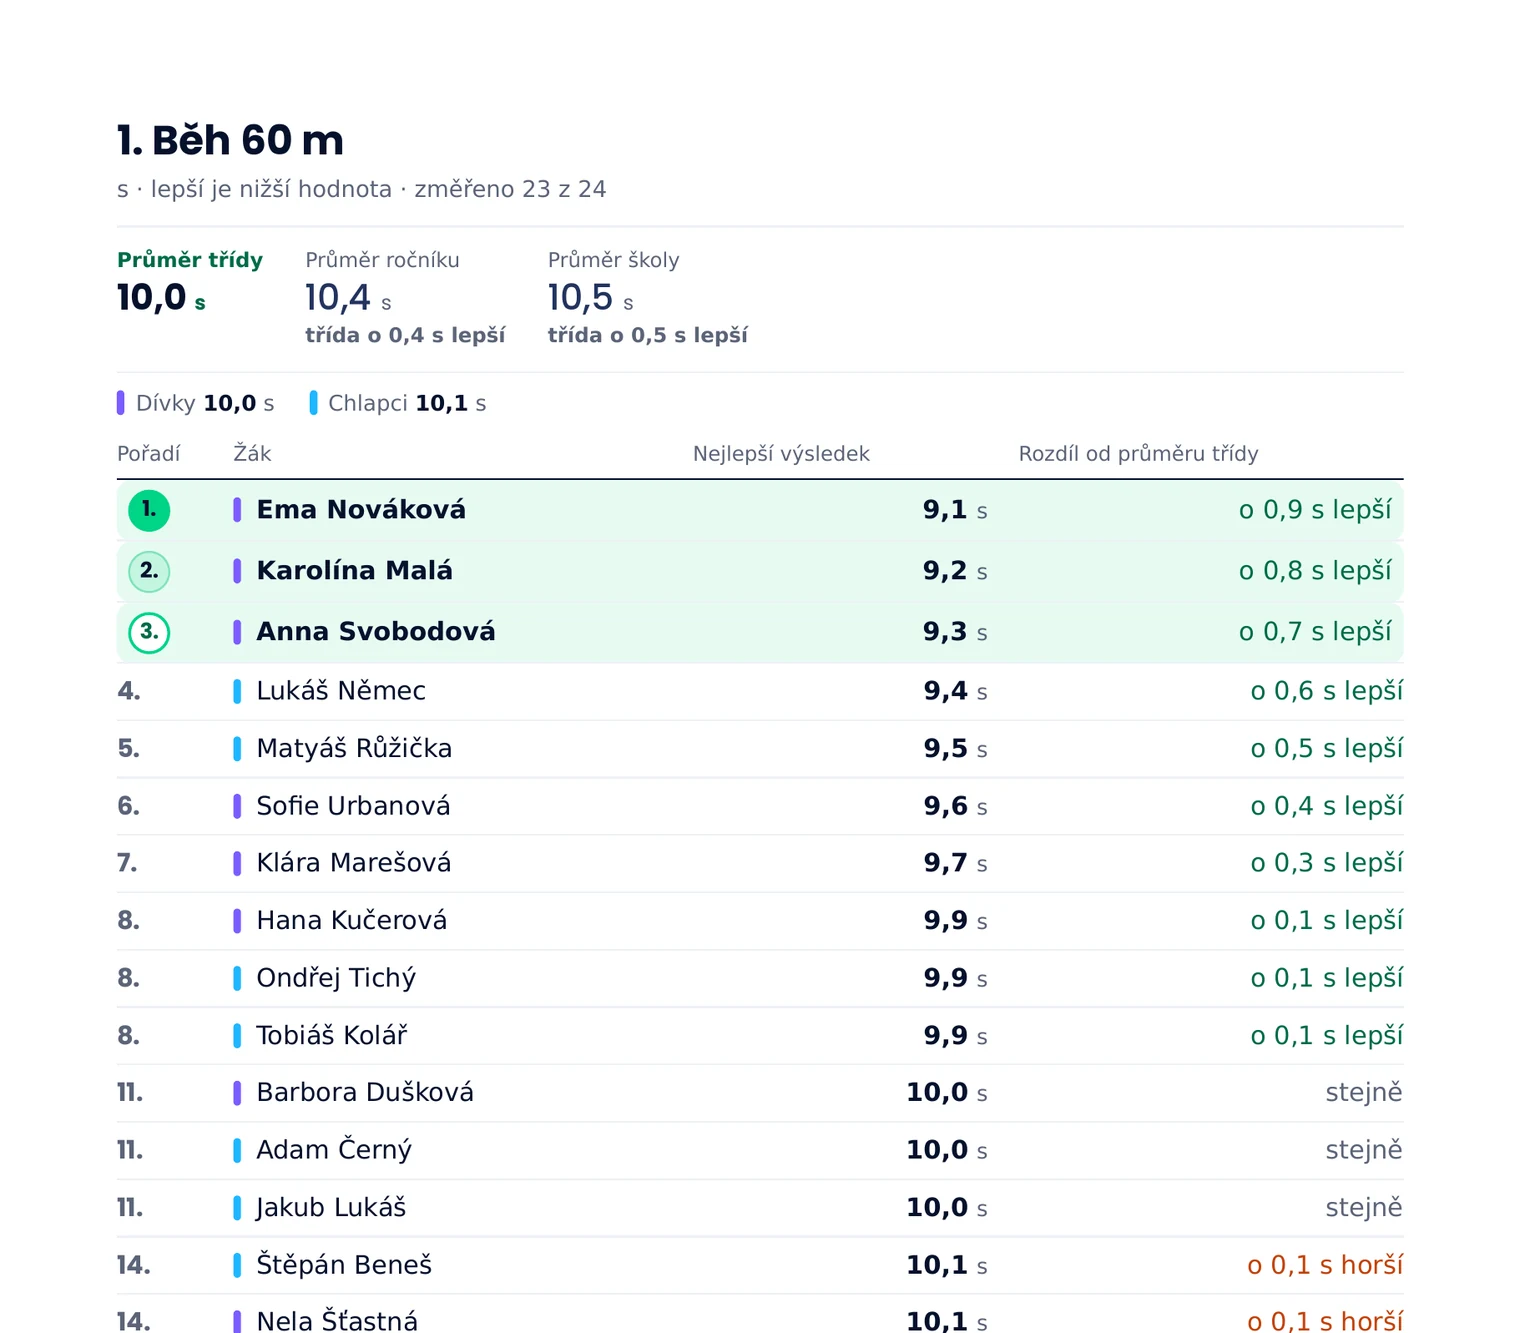Image resolution: width=1520 pixels, height=1333 pixels.
Task: Click the "Průměr ročníku" label
Action: (382, 260)
